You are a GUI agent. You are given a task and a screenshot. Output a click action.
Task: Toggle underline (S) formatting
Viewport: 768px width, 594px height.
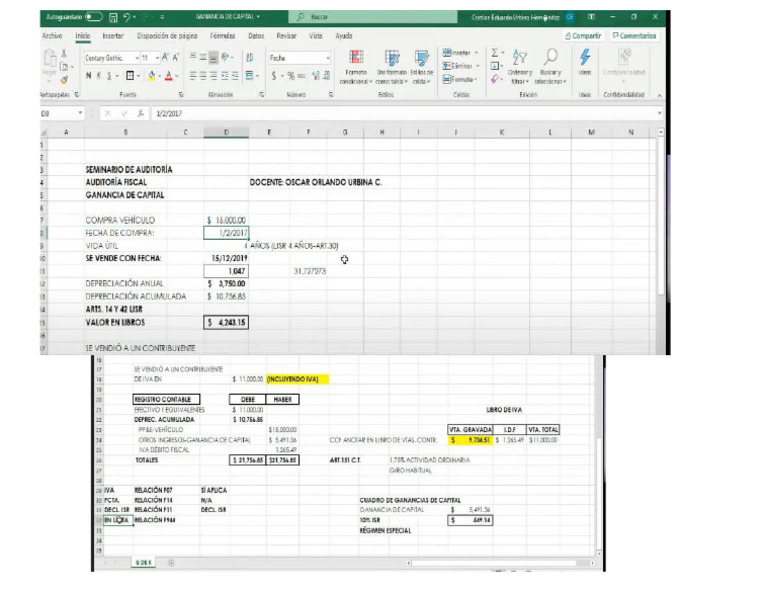pos(109,75)
